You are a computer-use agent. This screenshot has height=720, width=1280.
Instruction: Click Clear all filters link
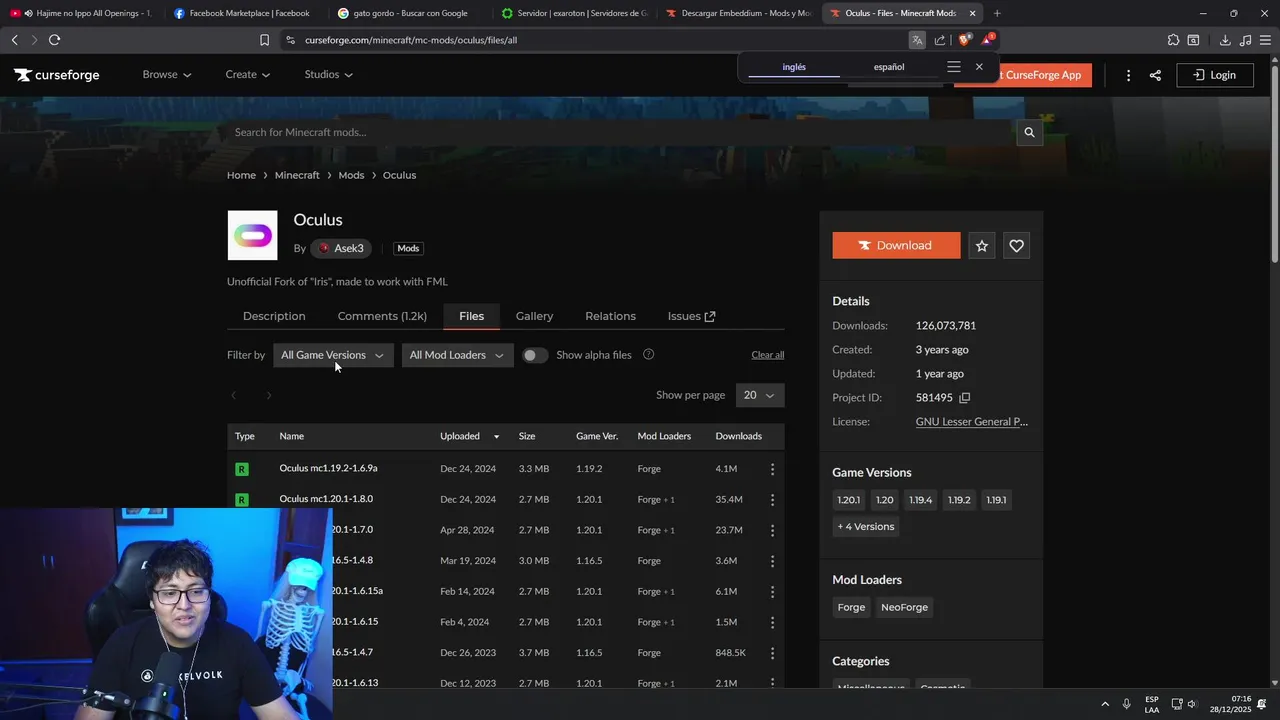point(768,355)
